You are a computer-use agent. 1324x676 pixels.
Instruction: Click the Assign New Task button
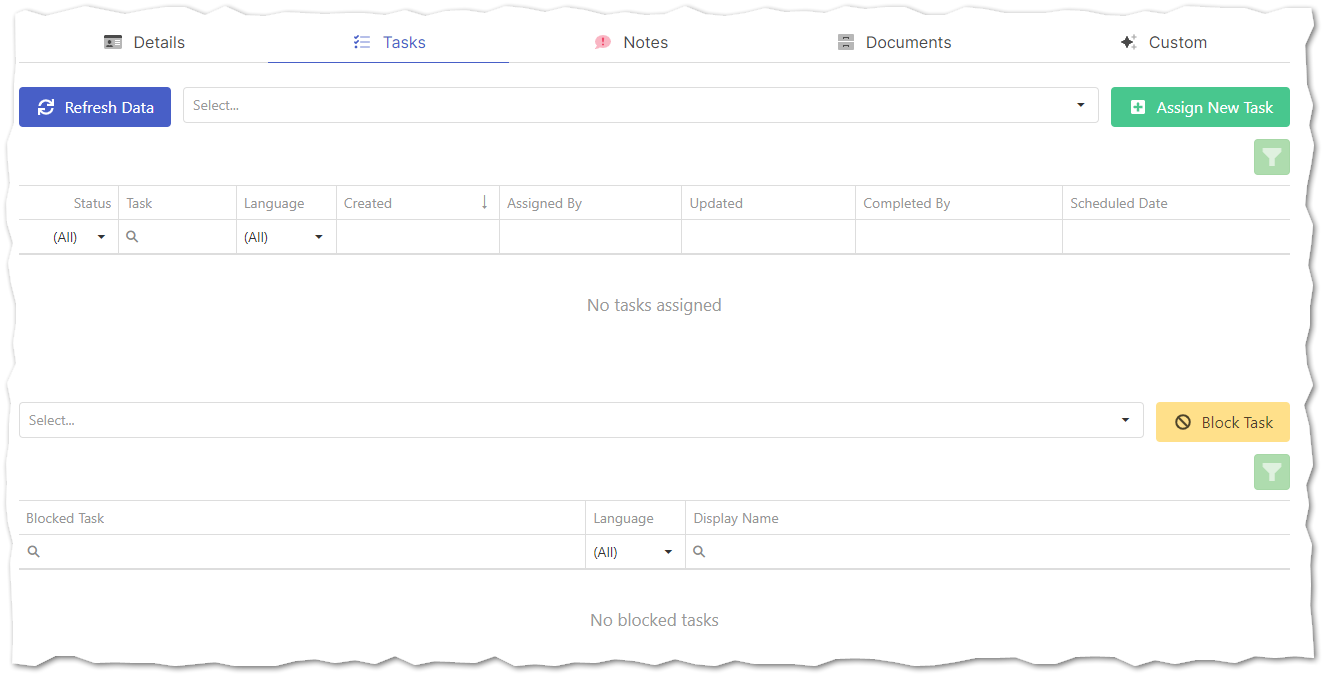coord(1200,107)
